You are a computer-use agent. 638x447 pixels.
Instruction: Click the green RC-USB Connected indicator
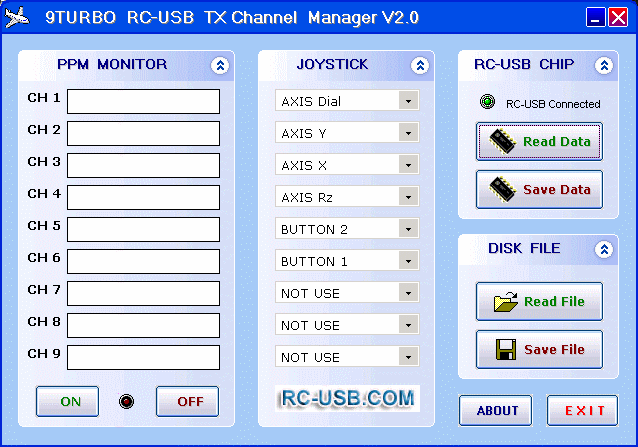[487, 101]
